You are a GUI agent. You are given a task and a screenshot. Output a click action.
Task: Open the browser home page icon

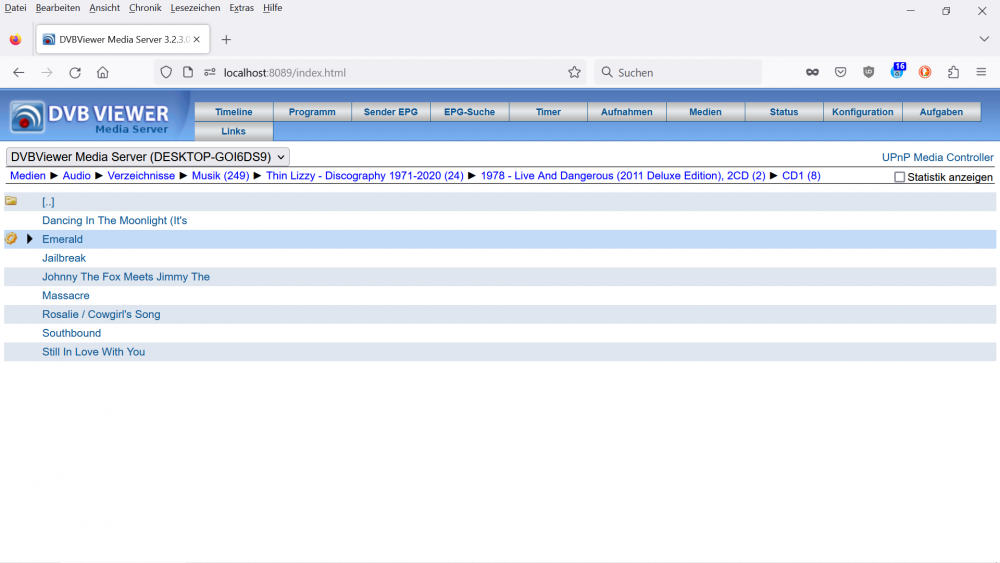click(103, 73)
